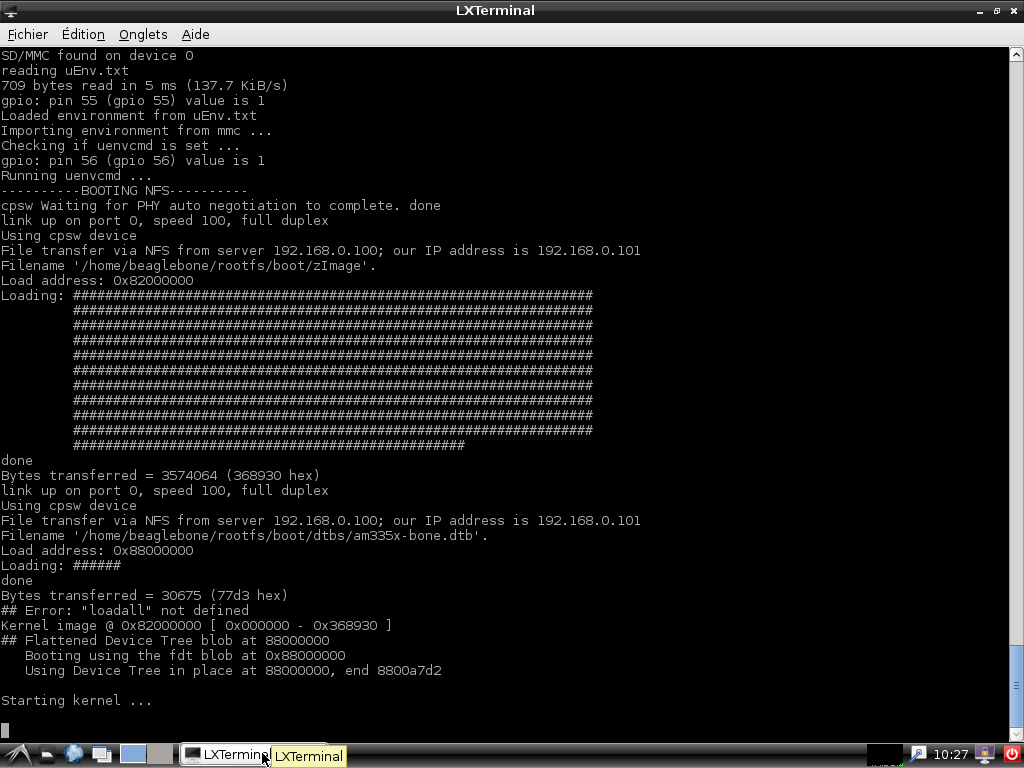Open the LXDE start menu icon
Screen dimensions: 1024x768
tap(16, 755)
